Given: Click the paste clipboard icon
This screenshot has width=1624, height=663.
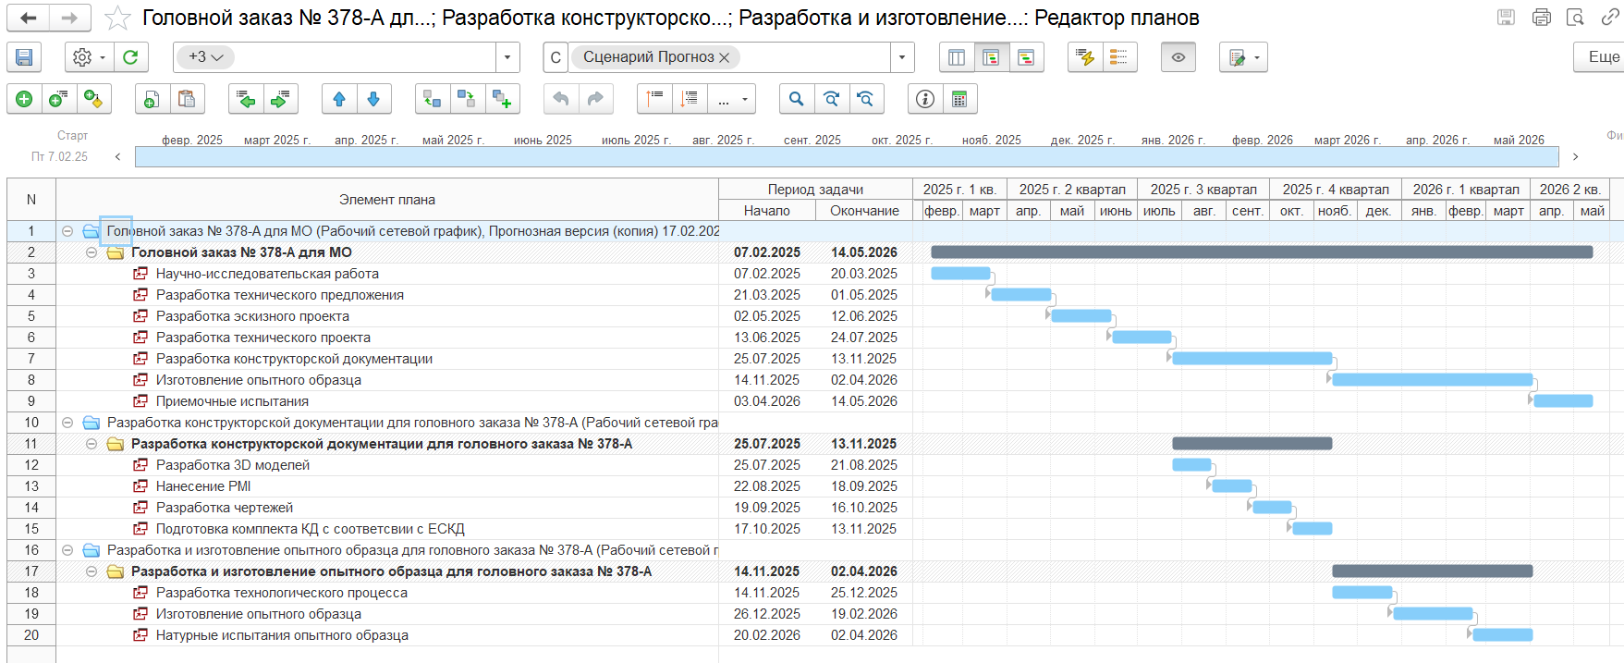Looking at the screenshot, I should click(x=186, y=99).
